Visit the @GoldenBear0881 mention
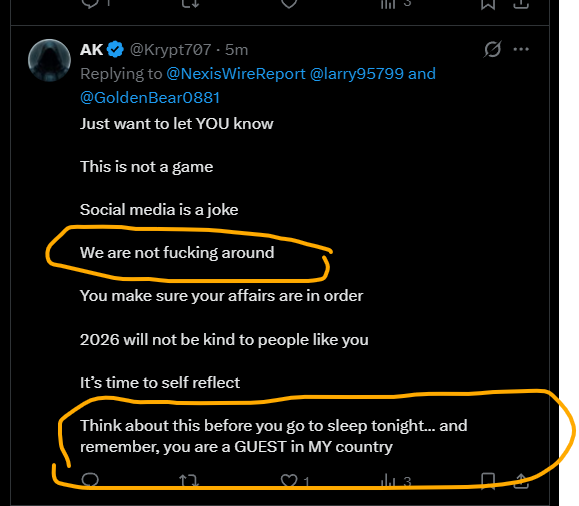579x506 pixels. point(150,98)
